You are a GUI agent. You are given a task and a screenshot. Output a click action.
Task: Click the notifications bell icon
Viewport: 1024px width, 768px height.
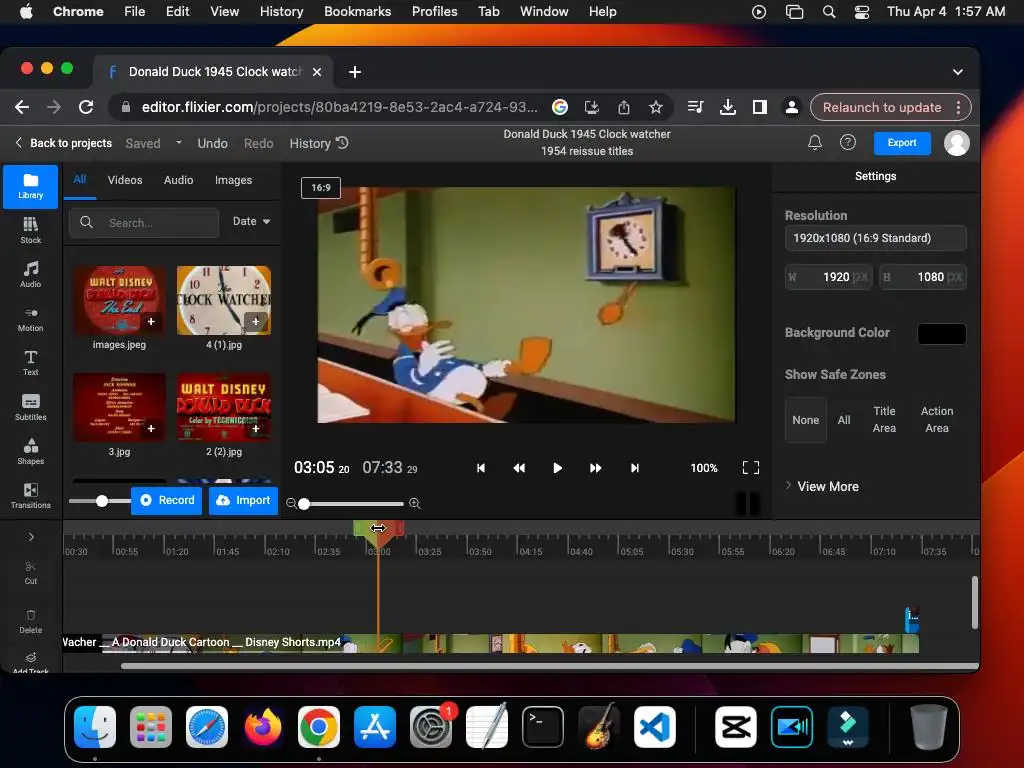point(814,142)
